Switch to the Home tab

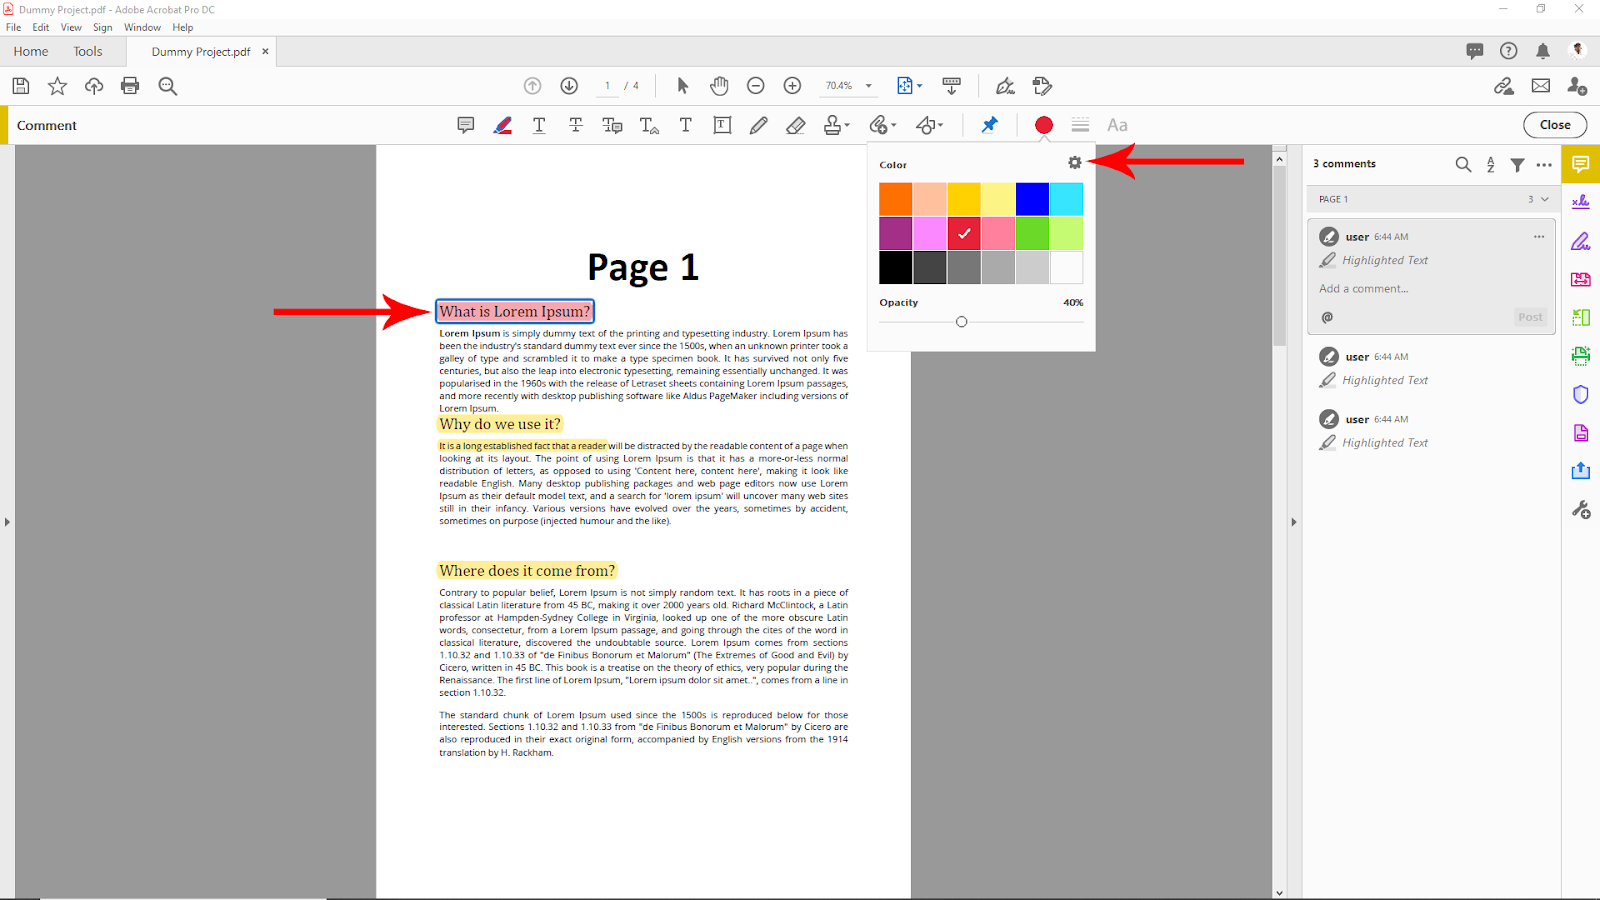31,51
